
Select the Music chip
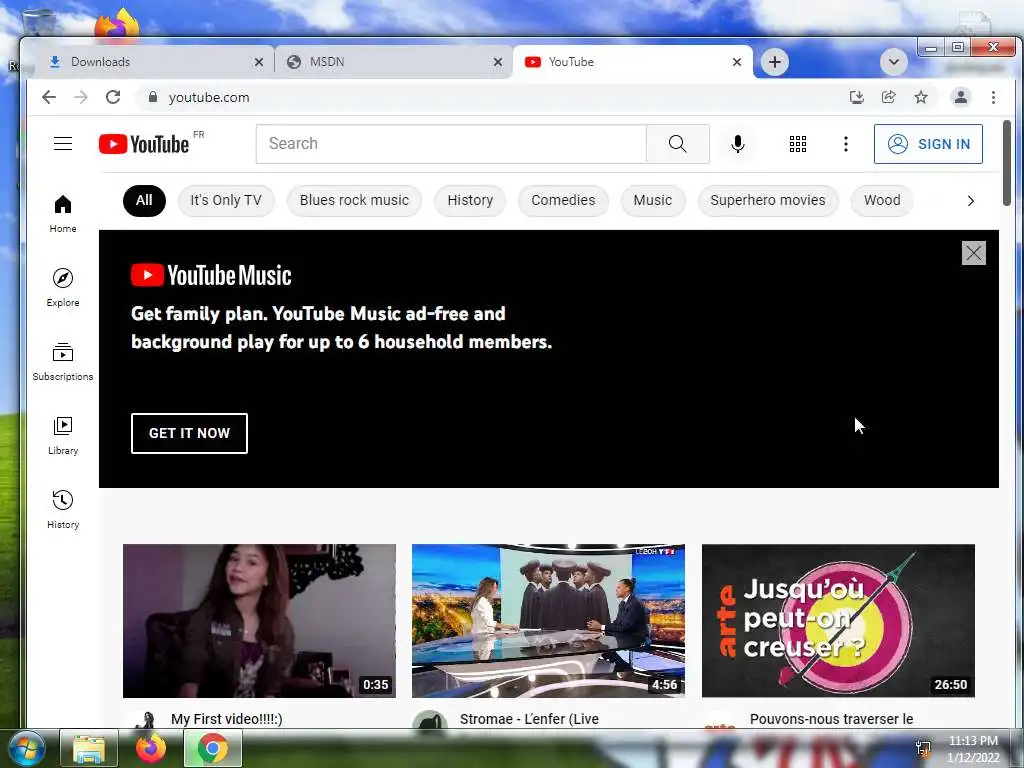pos(652,200)
